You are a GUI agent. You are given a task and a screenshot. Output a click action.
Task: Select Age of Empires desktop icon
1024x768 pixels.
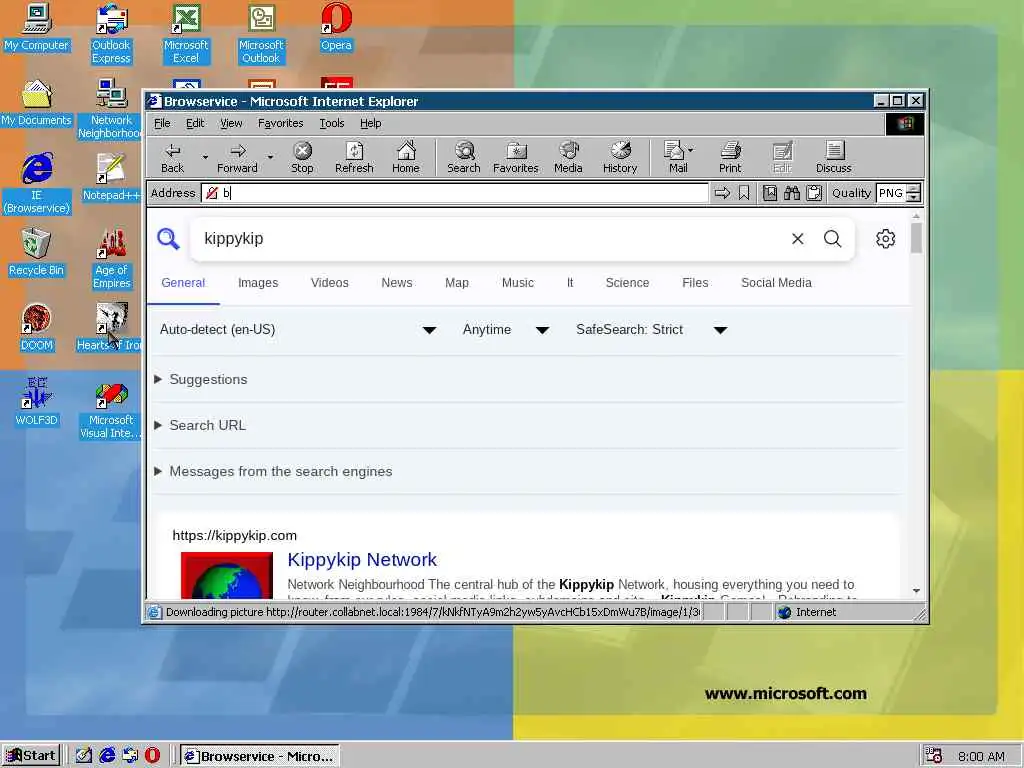click(x=111, y=259)
